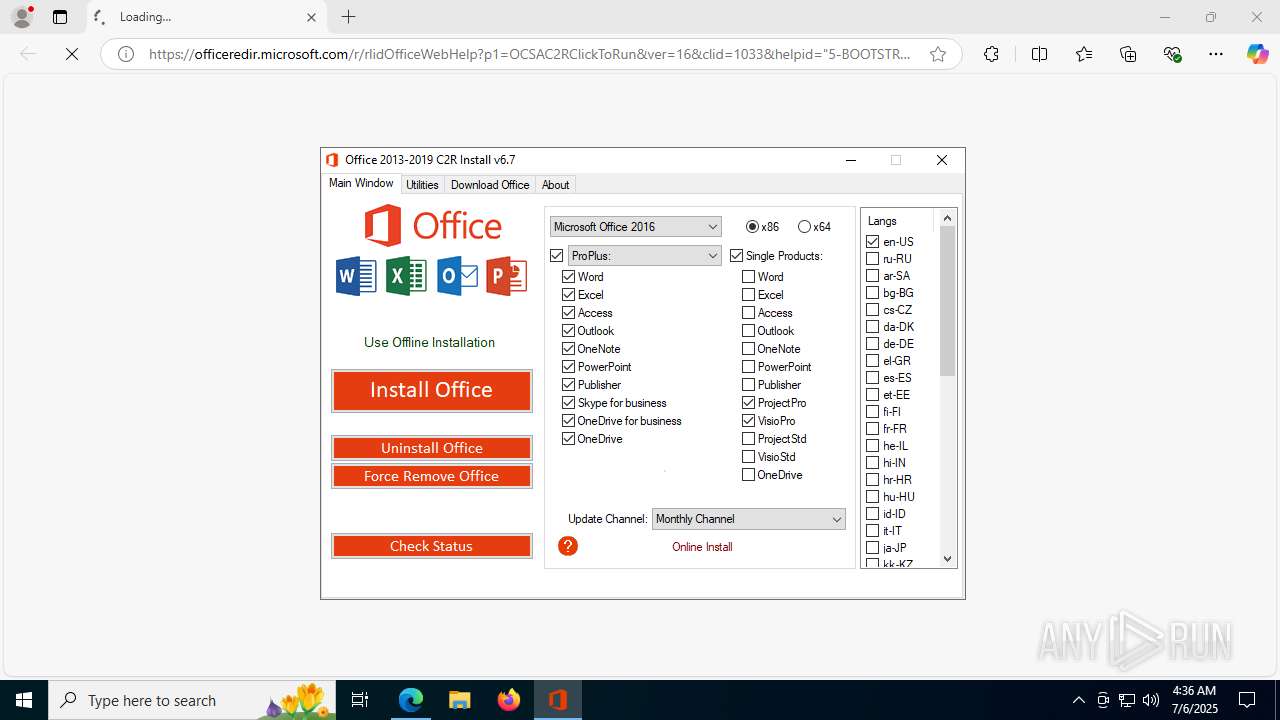Click the browser address bar URL
1280x720 pixels.
(x=530, y=54)
